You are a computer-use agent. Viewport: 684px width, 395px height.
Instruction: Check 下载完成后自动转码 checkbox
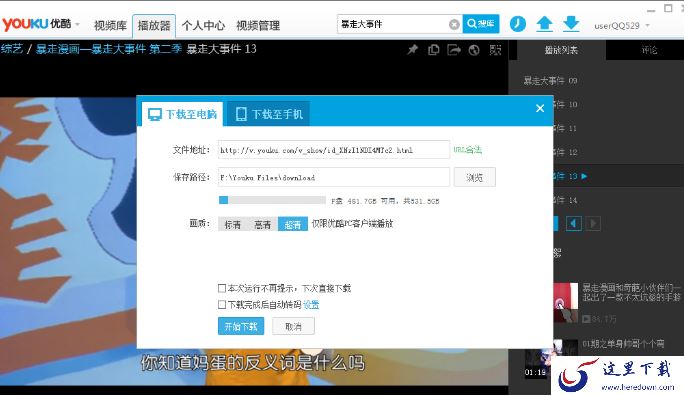(222, 304)
